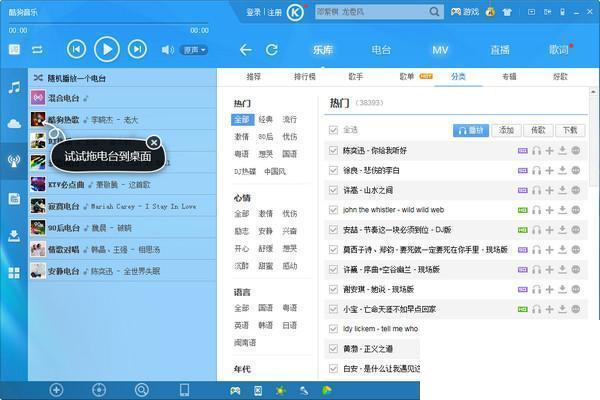Open the music note sidebar icon
The width and height of the screenshot is (600, 400).
point(14,88)
